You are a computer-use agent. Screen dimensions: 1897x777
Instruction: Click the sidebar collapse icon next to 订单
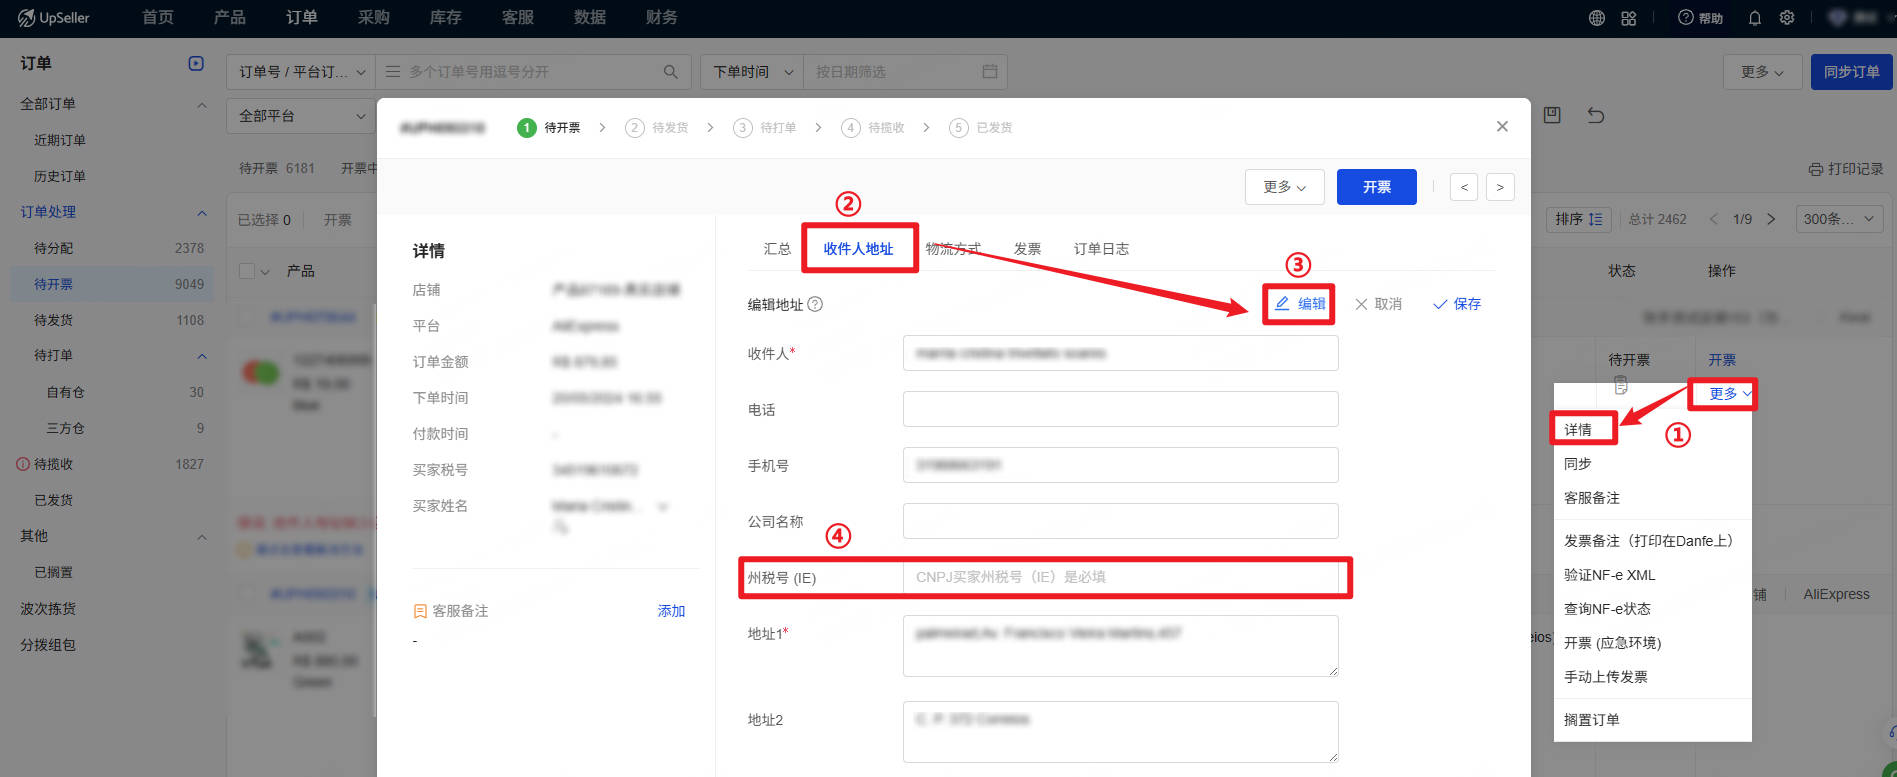(x=196, y=63)
